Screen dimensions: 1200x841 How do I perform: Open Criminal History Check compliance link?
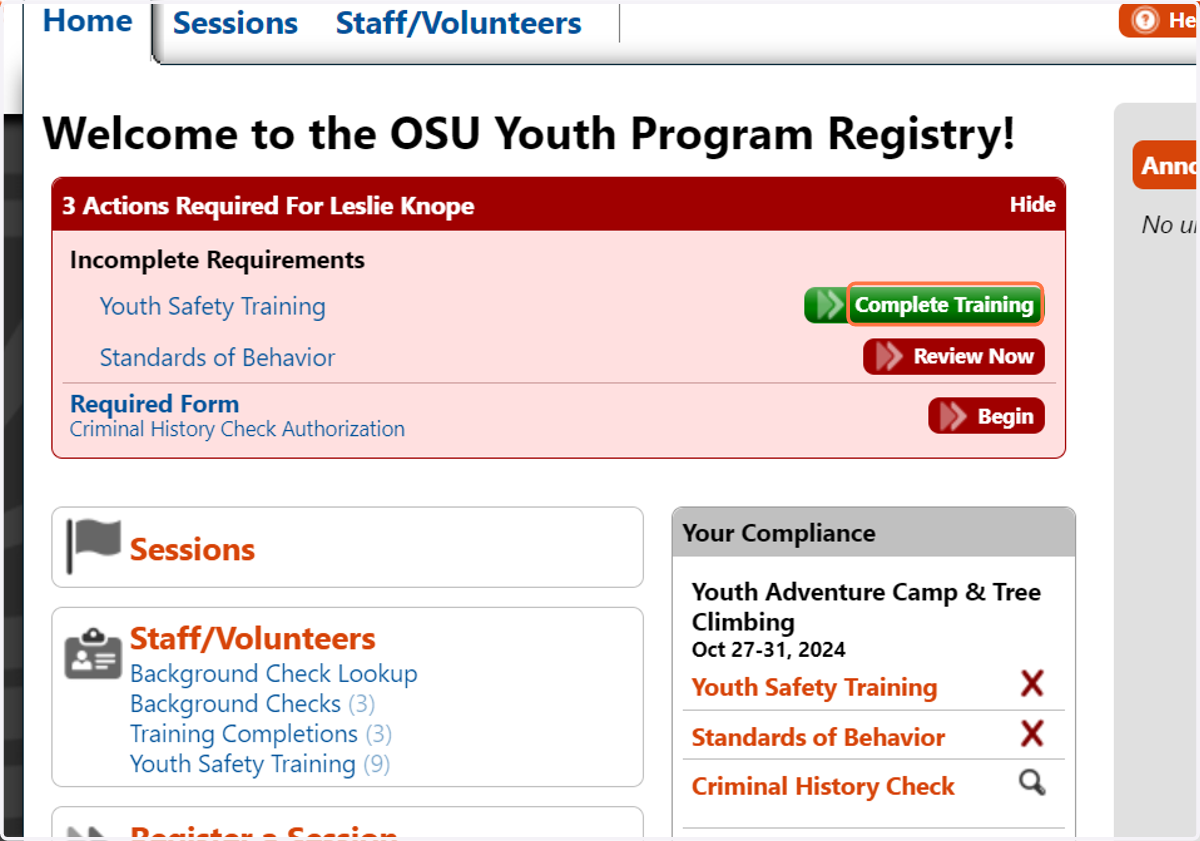click(823, 787)
